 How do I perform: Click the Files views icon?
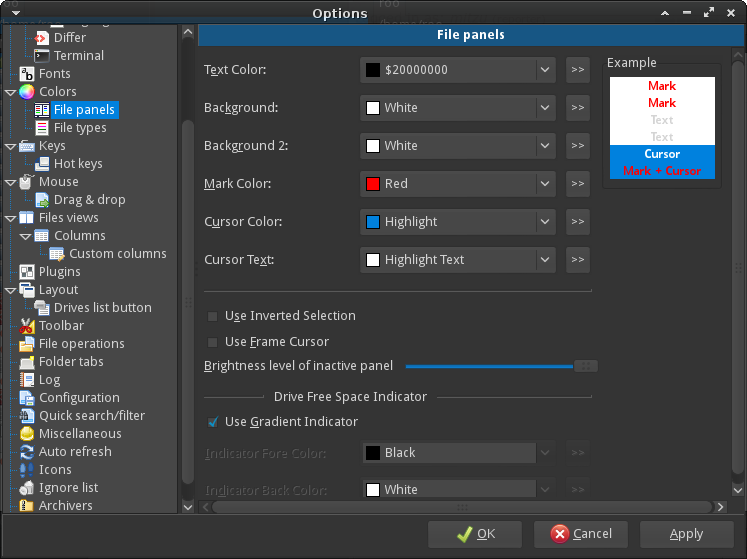coord(27,218)
